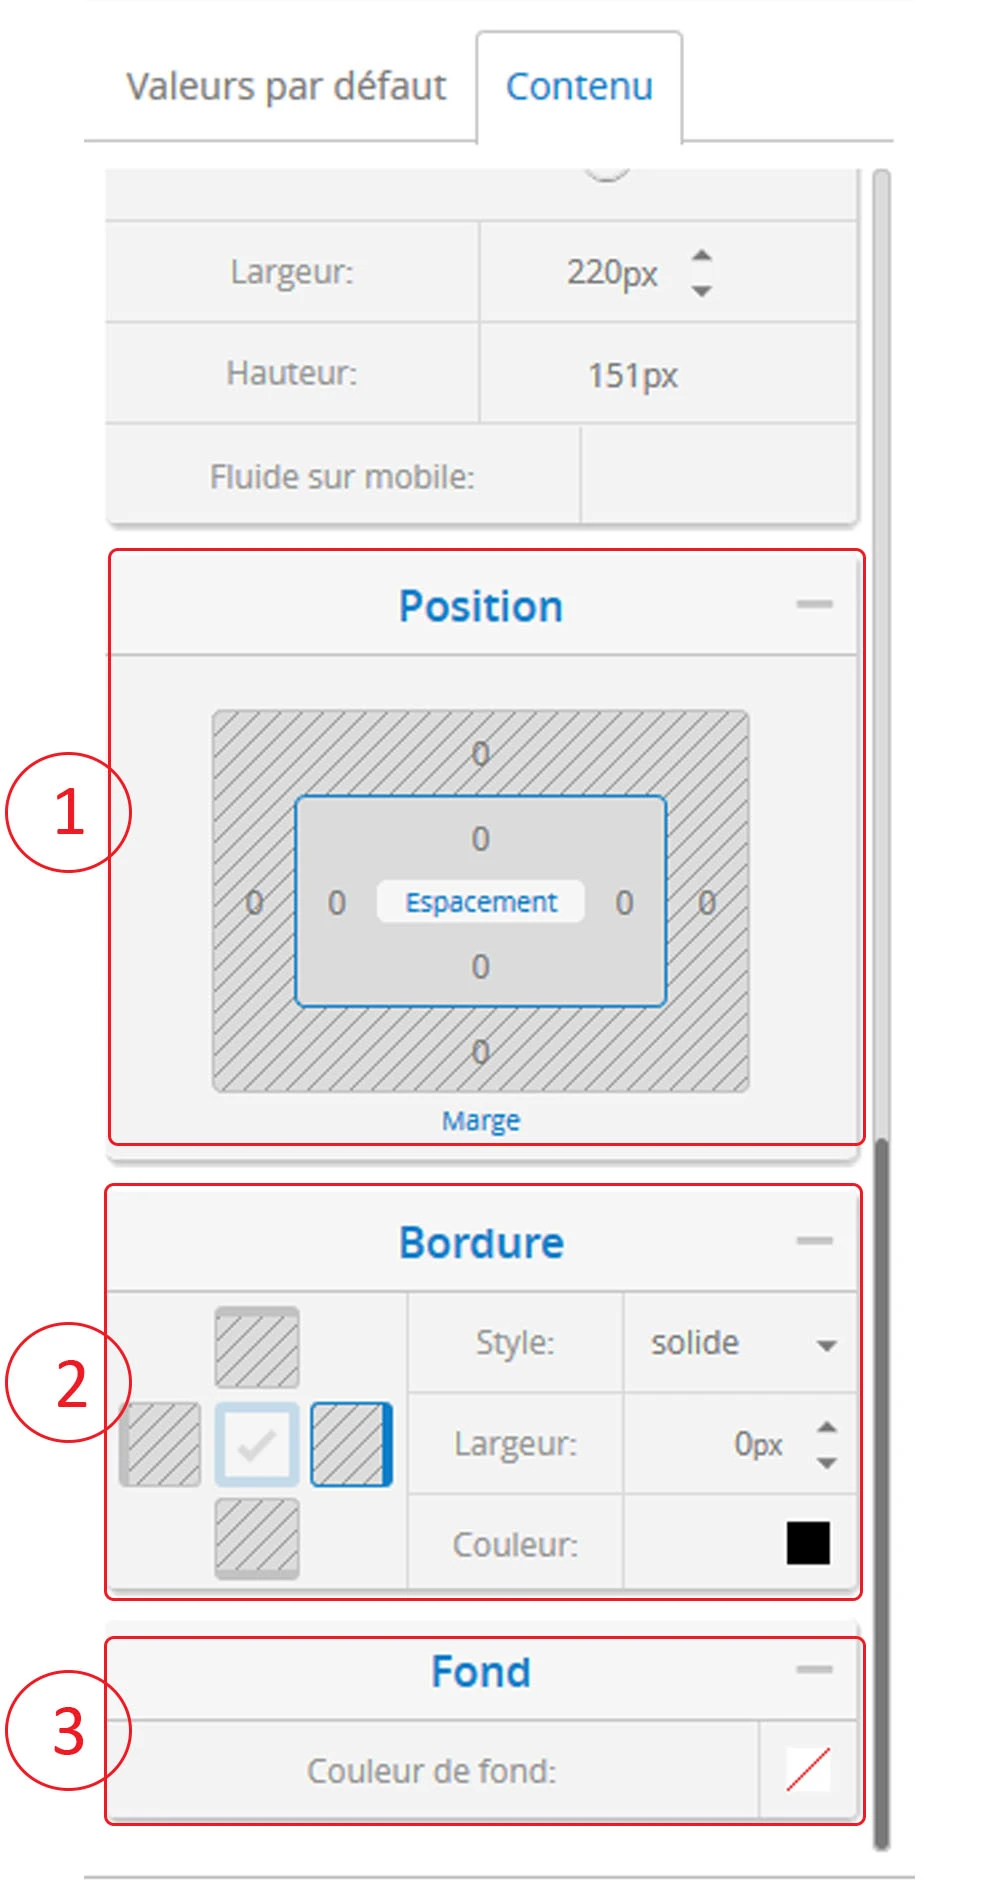Select the Contenu tab
This screenshot has height=1900, width=1000.
(x=579, y=87)
